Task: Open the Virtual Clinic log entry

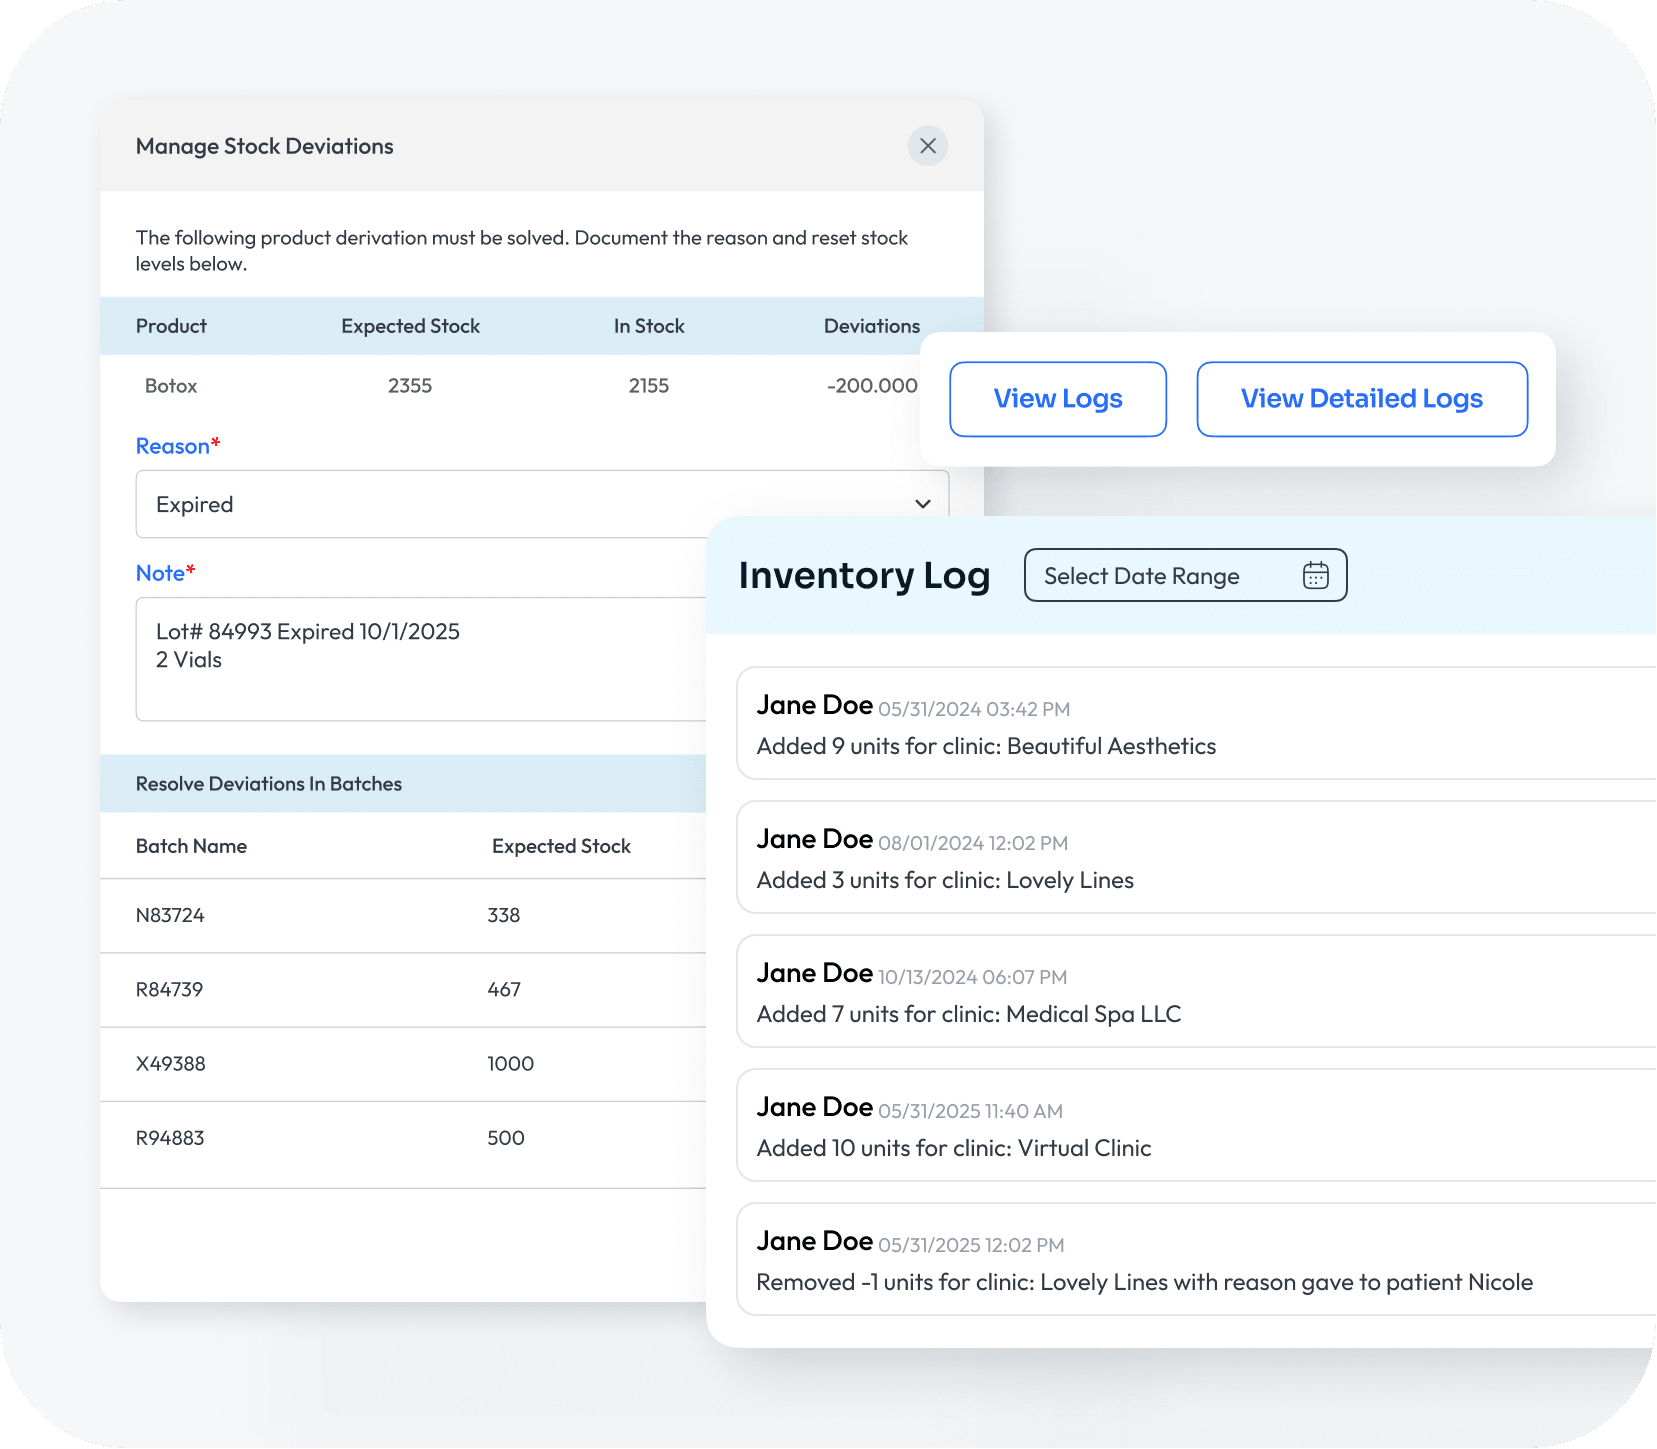Action: 1190,1126
